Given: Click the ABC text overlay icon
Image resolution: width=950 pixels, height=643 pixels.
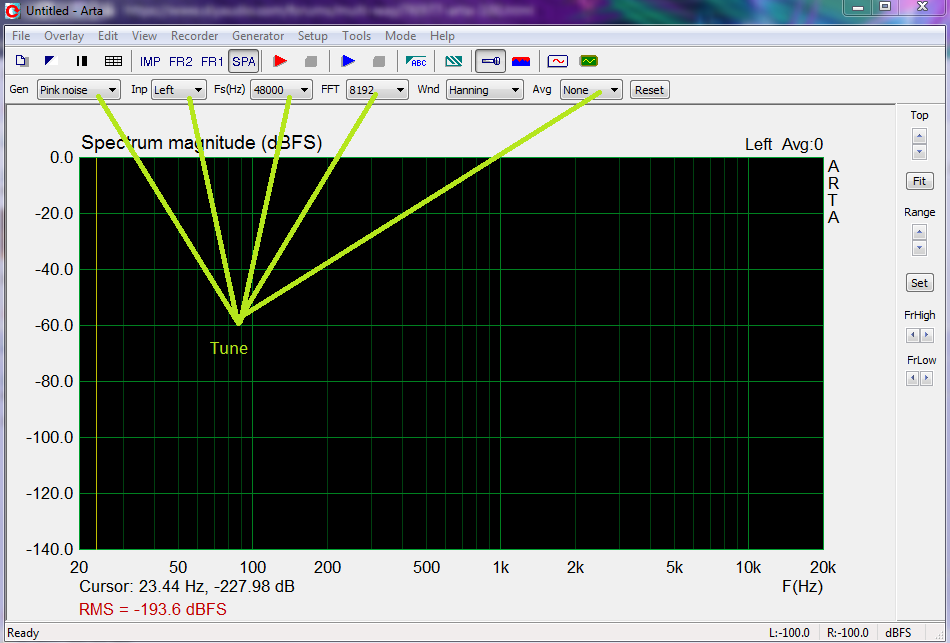Looking at the screenshot, I should [416, 61].
